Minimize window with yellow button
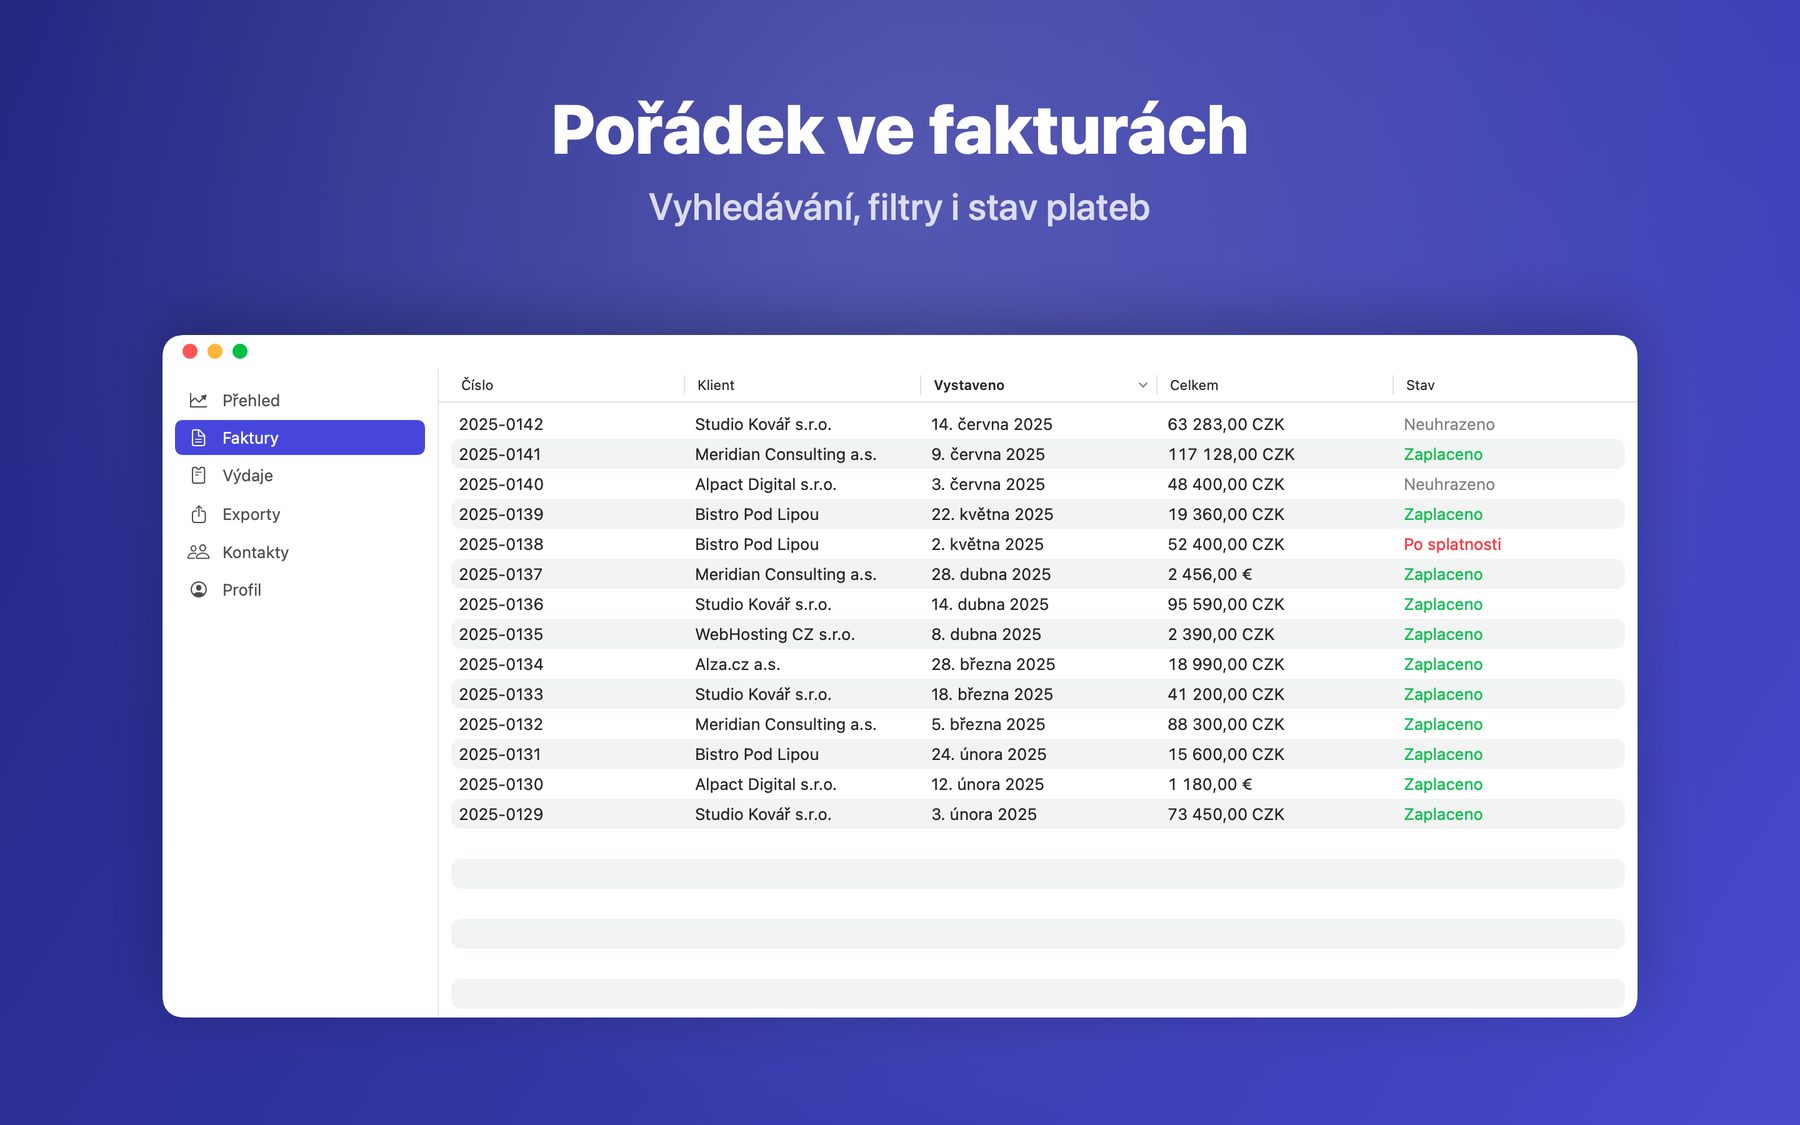The width and height of the screenshot is (1800, 1125). (x=215, y=351)
